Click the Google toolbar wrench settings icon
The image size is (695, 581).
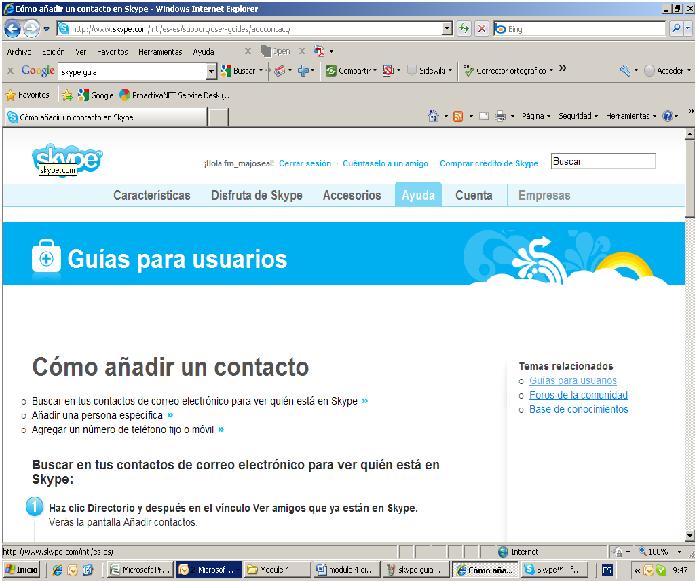point(625,70)
